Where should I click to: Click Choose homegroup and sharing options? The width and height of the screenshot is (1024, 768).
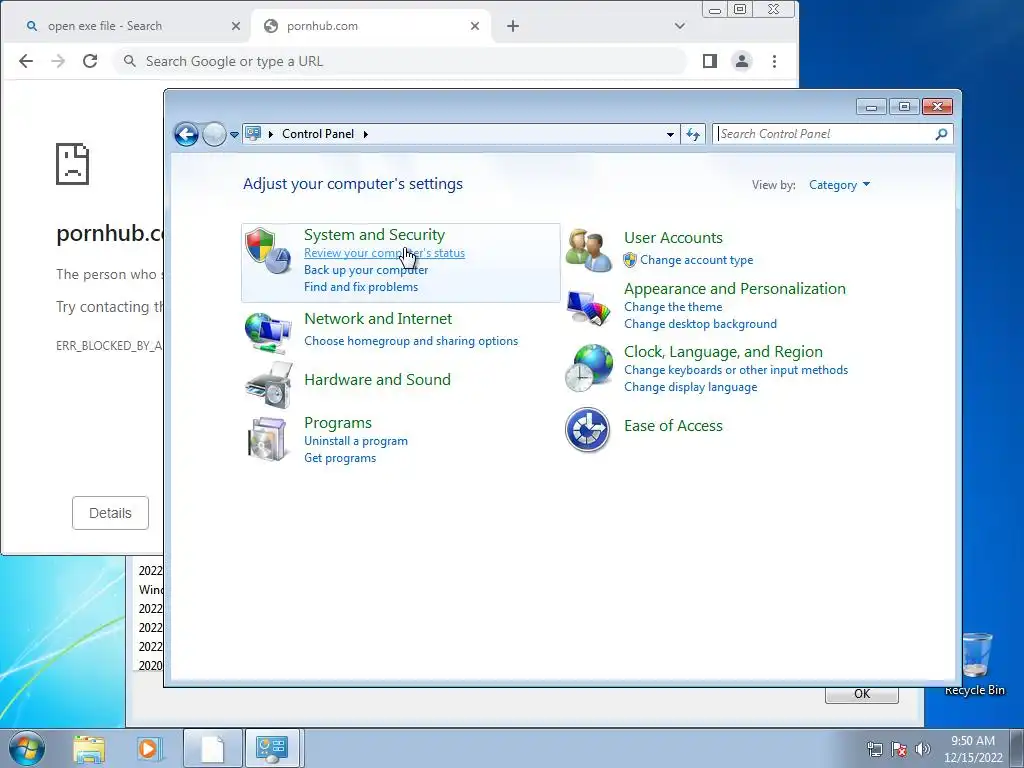411,341
